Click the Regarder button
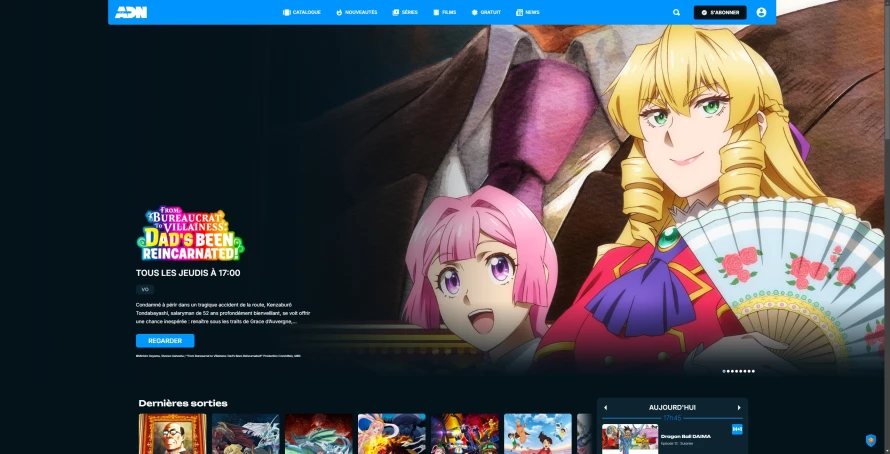The width and height of the screenshot is (890, 454). 165,340
